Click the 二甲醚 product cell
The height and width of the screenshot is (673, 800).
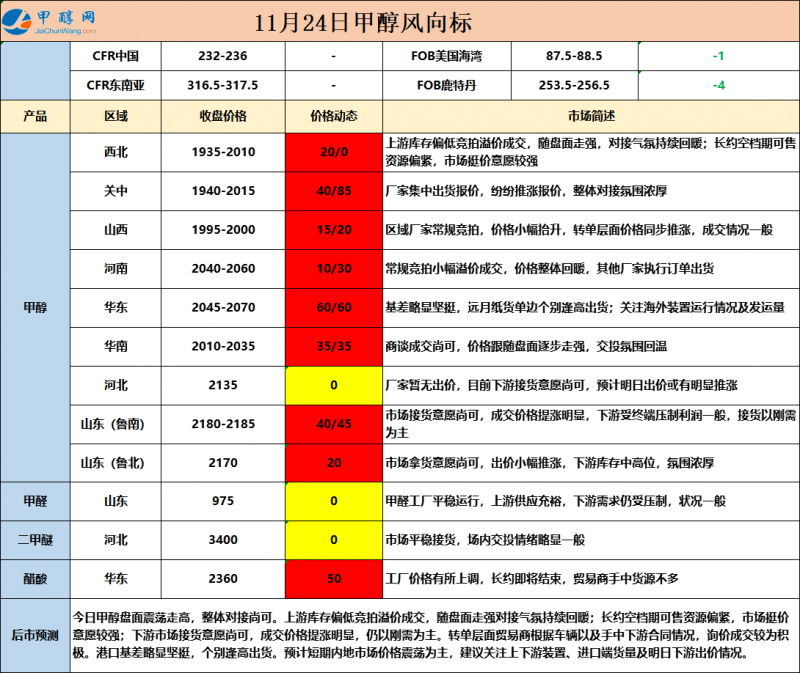pyautogui.click(x=35, y=540)
